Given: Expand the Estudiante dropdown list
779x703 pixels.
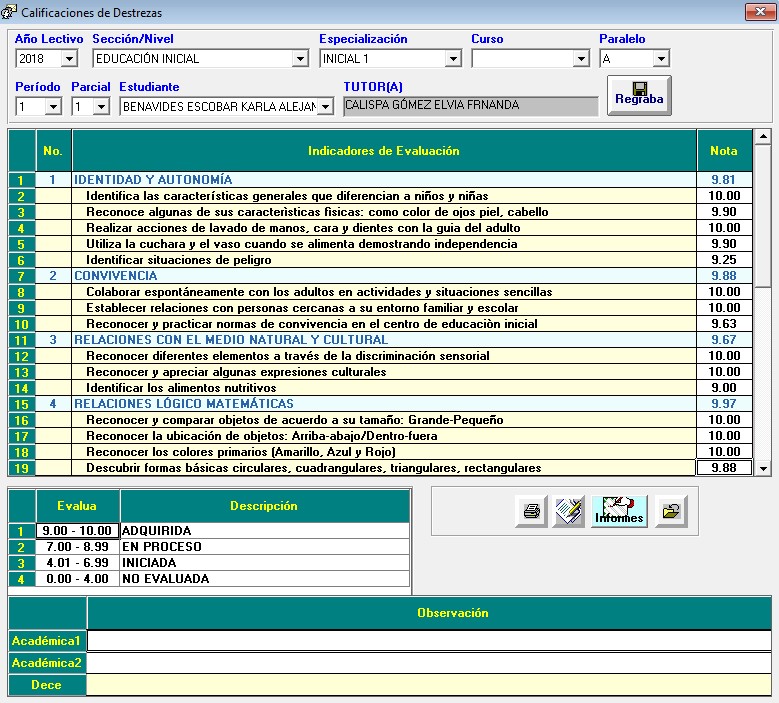Looking at the screenshot, I should 325,106.
